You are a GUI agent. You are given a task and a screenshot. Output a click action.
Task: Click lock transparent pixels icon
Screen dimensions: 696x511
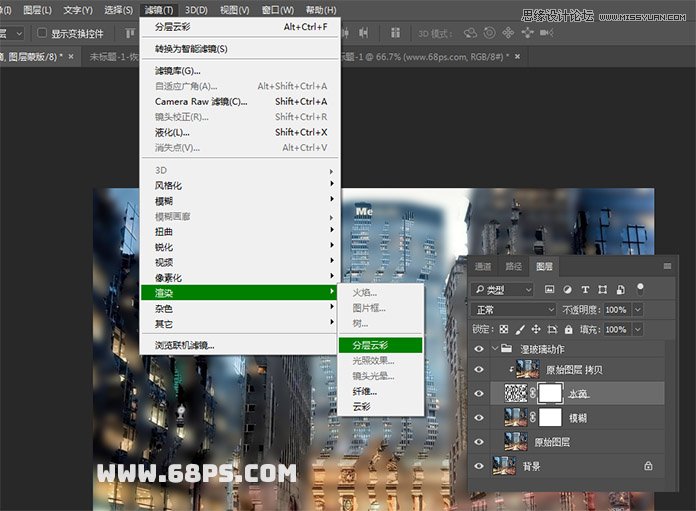(x=504, y=329)
